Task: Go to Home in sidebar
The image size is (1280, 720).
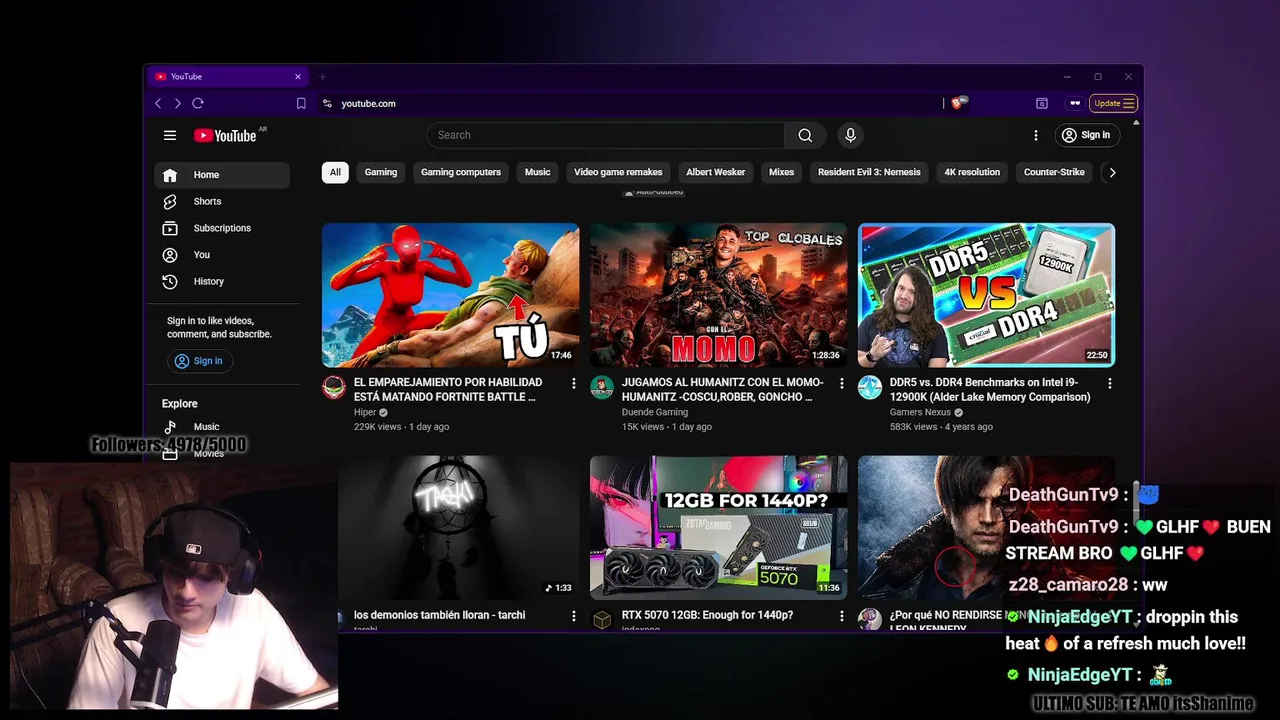Action: [222, 175]
